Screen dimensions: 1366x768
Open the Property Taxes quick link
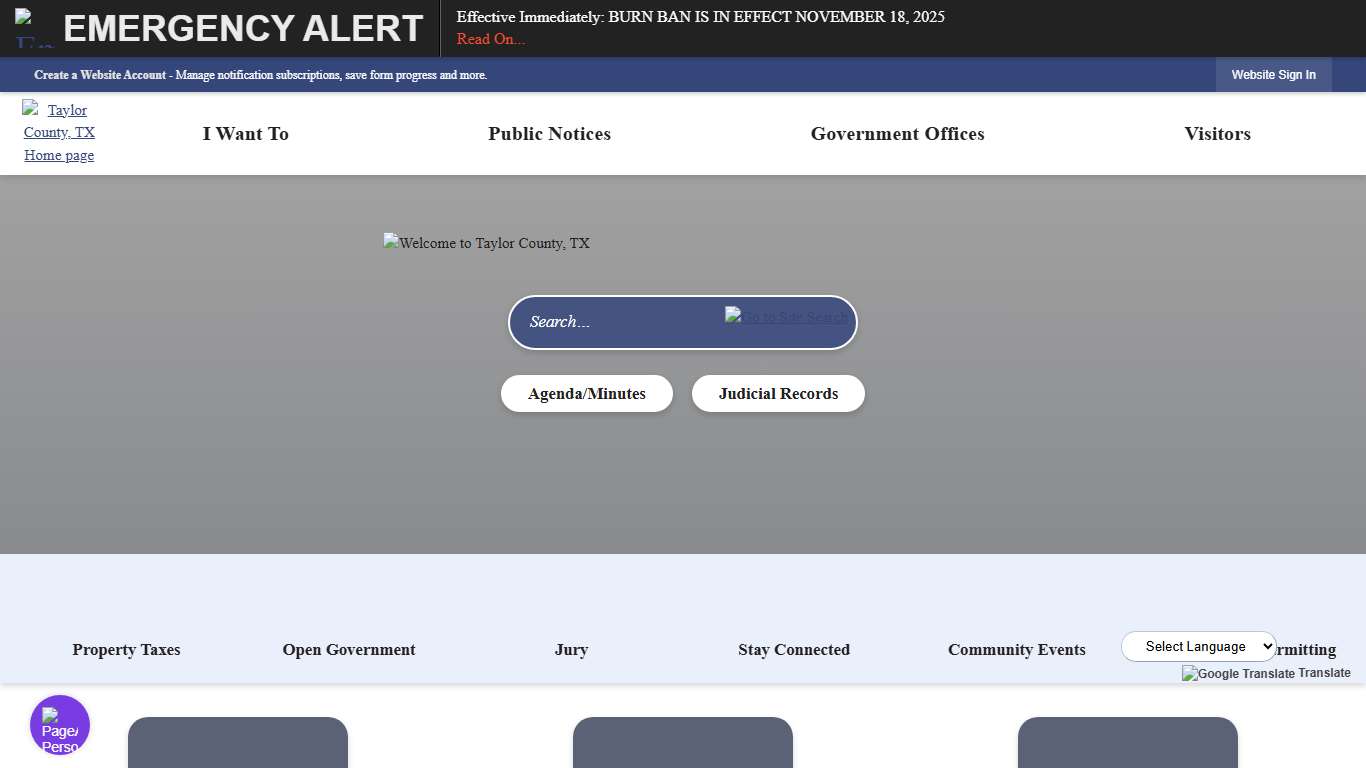click(x=126, y=650)
